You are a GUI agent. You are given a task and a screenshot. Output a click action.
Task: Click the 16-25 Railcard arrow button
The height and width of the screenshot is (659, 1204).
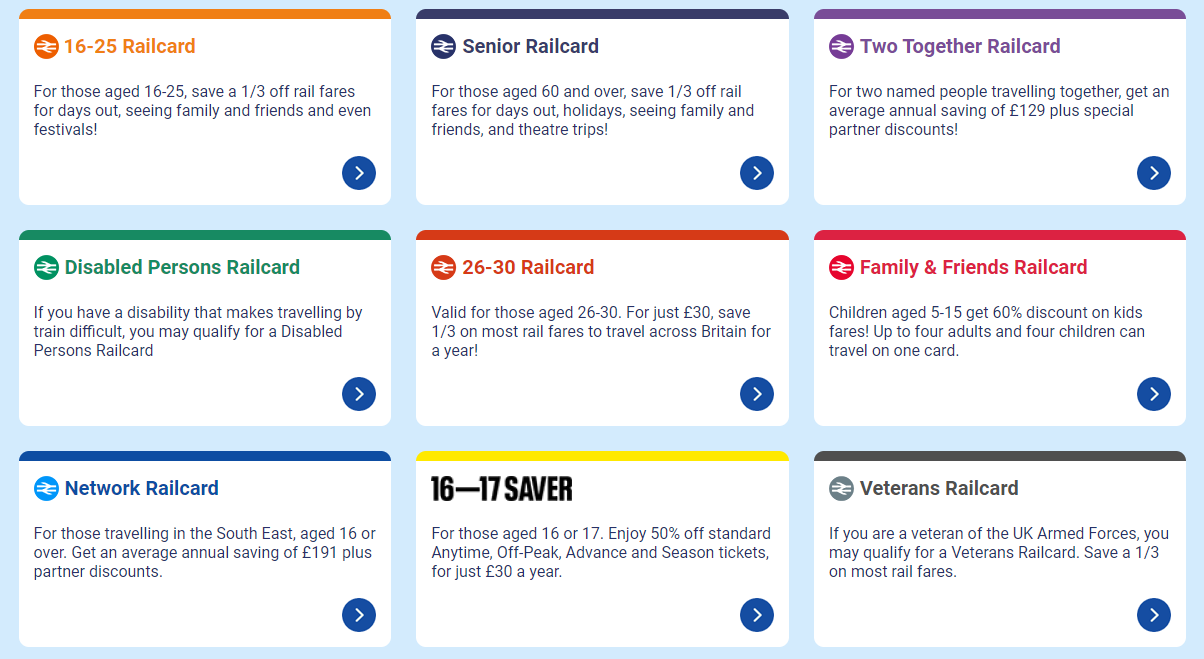pos(359,173)
